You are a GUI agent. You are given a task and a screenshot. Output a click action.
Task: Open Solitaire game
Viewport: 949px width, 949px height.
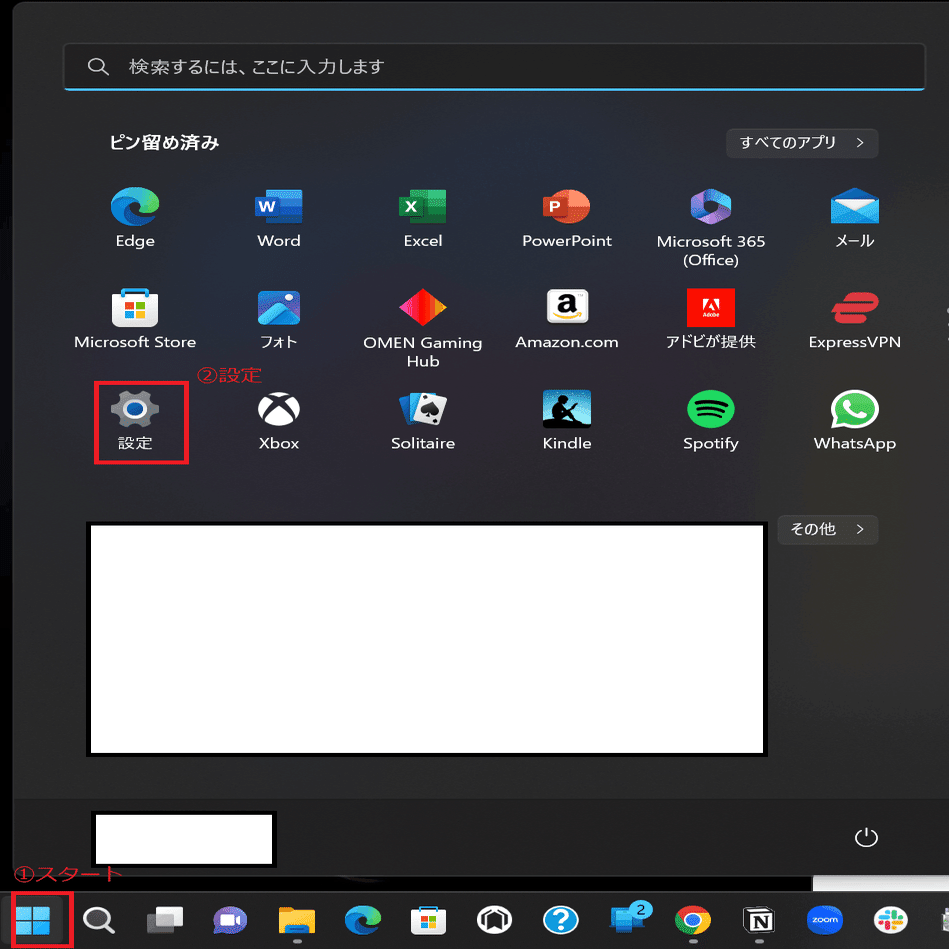422,420
